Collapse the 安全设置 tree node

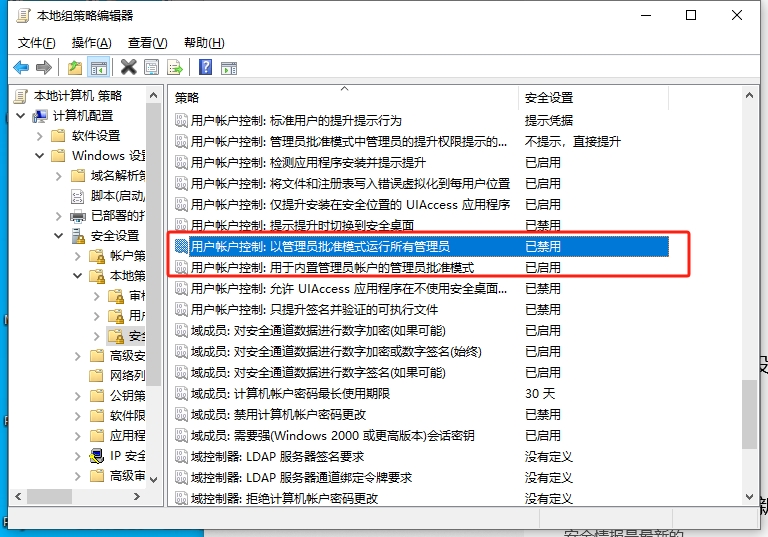[x=59, y=236]
